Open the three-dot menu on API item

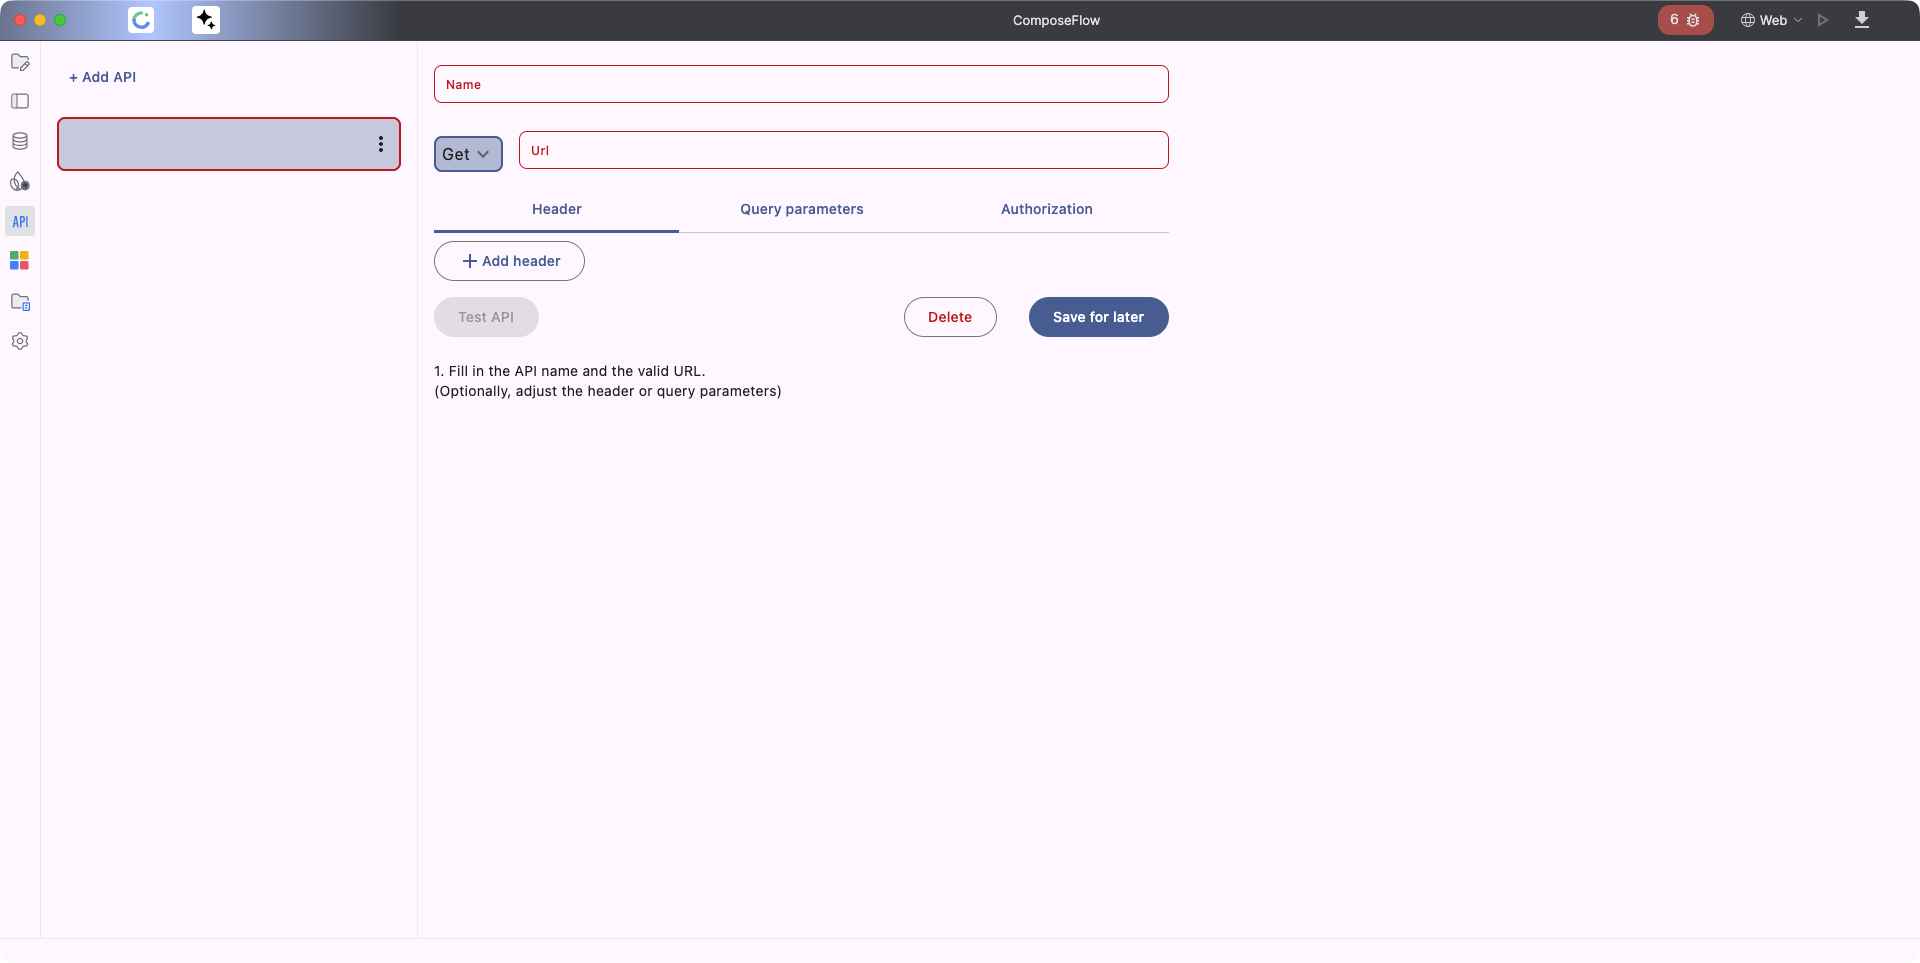pyautogui.click(x=381, y=144)
